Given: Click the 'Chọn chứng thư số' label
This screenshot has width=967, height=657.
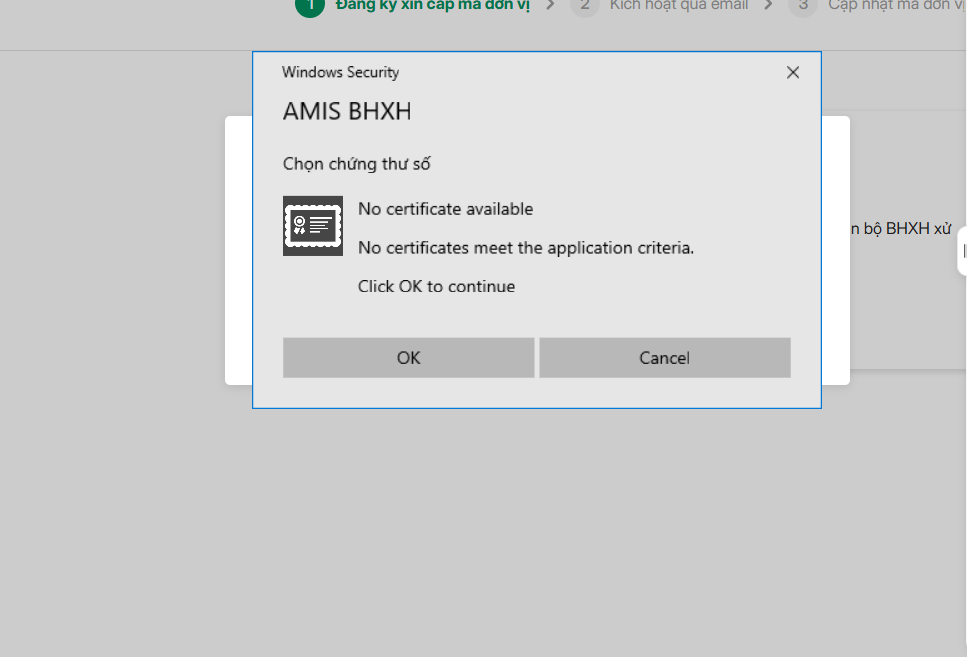Looking at the screenshot, I should coord(356,164).
